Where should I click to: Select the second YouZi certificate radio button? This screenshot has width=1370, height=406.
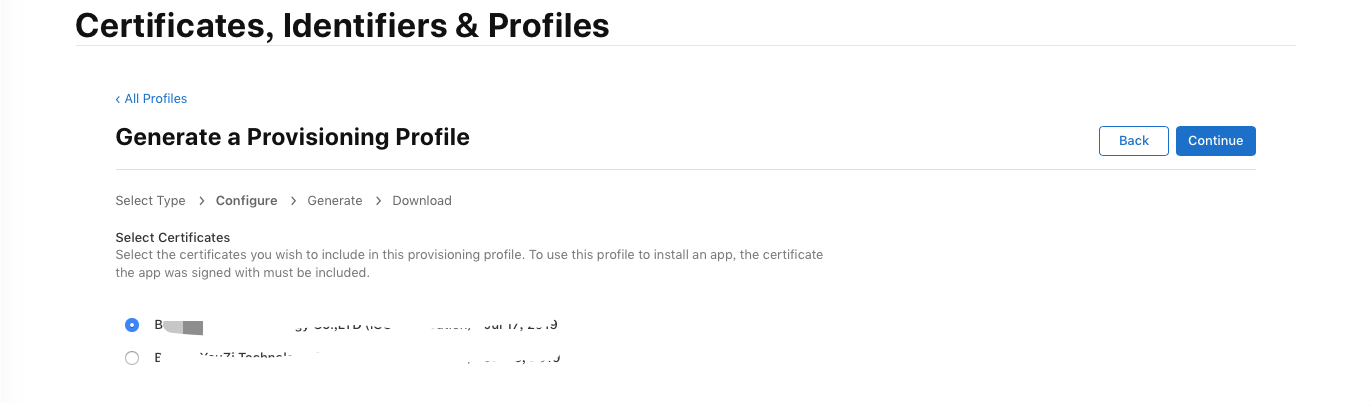[x=132, y=357]
